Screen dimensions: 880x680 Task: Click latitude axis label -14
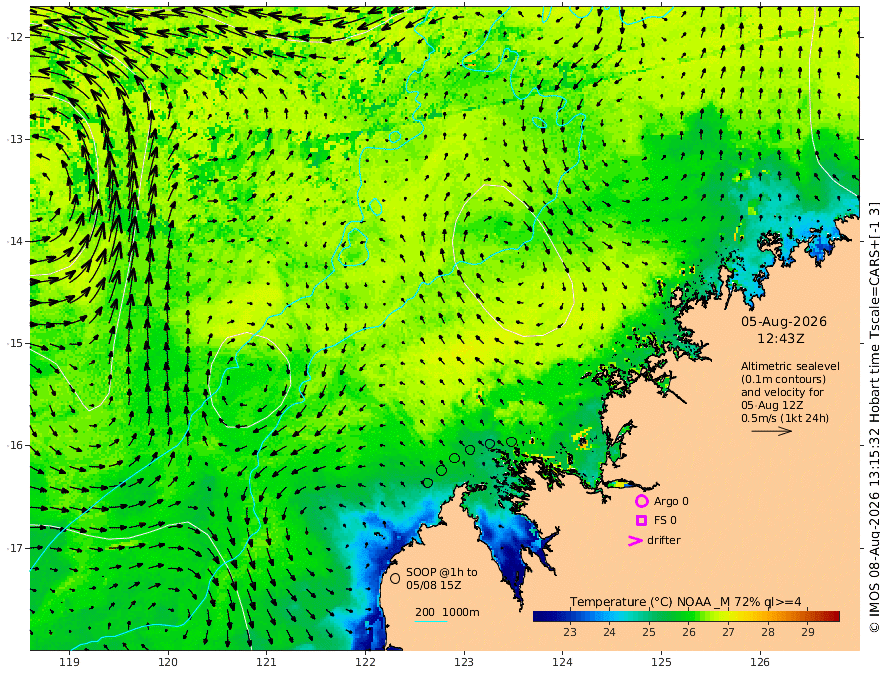coord(15,241)
